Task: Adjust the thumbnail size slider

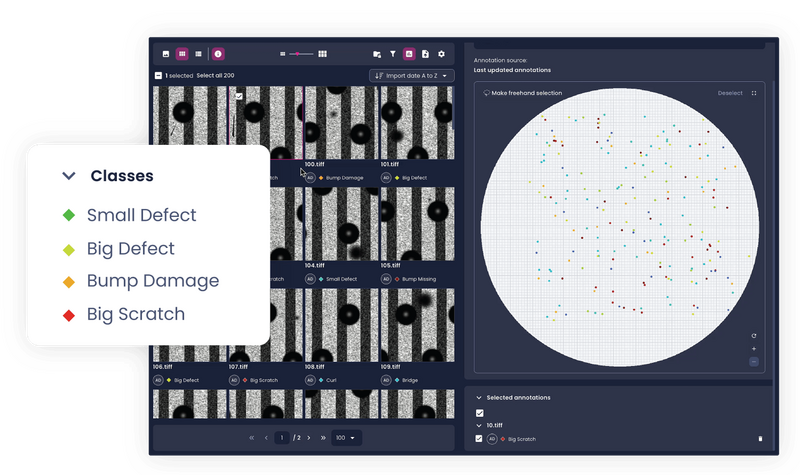Action: click(x=297, y=54)
